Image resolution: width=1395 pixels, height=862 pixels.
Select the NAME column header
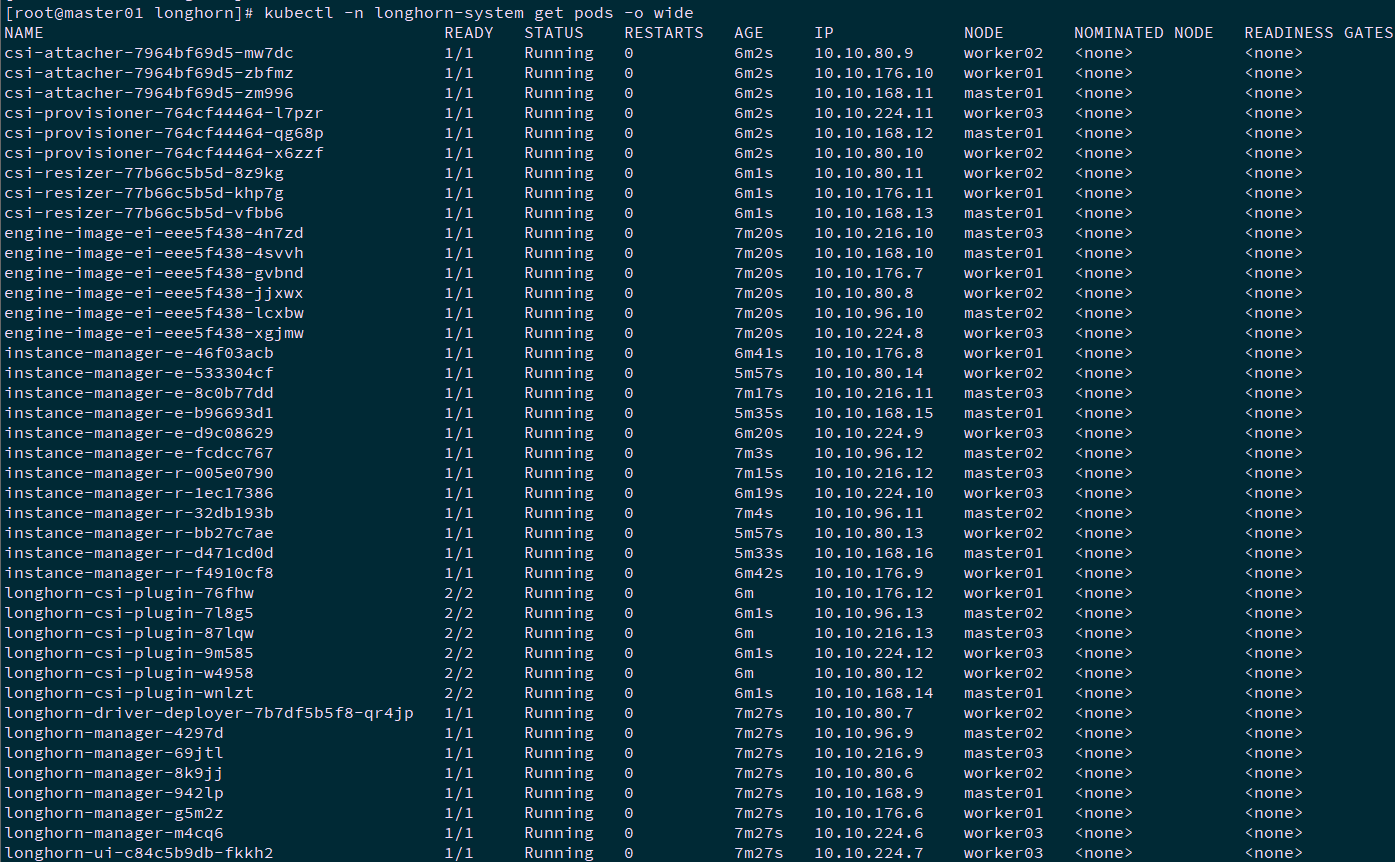coord(24,33)
